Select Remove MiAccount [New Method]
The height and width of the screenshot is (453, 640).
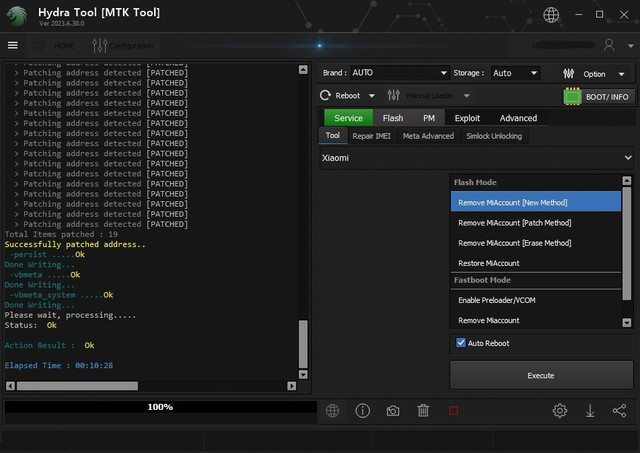pyautogui.click(x=536, y=202)
